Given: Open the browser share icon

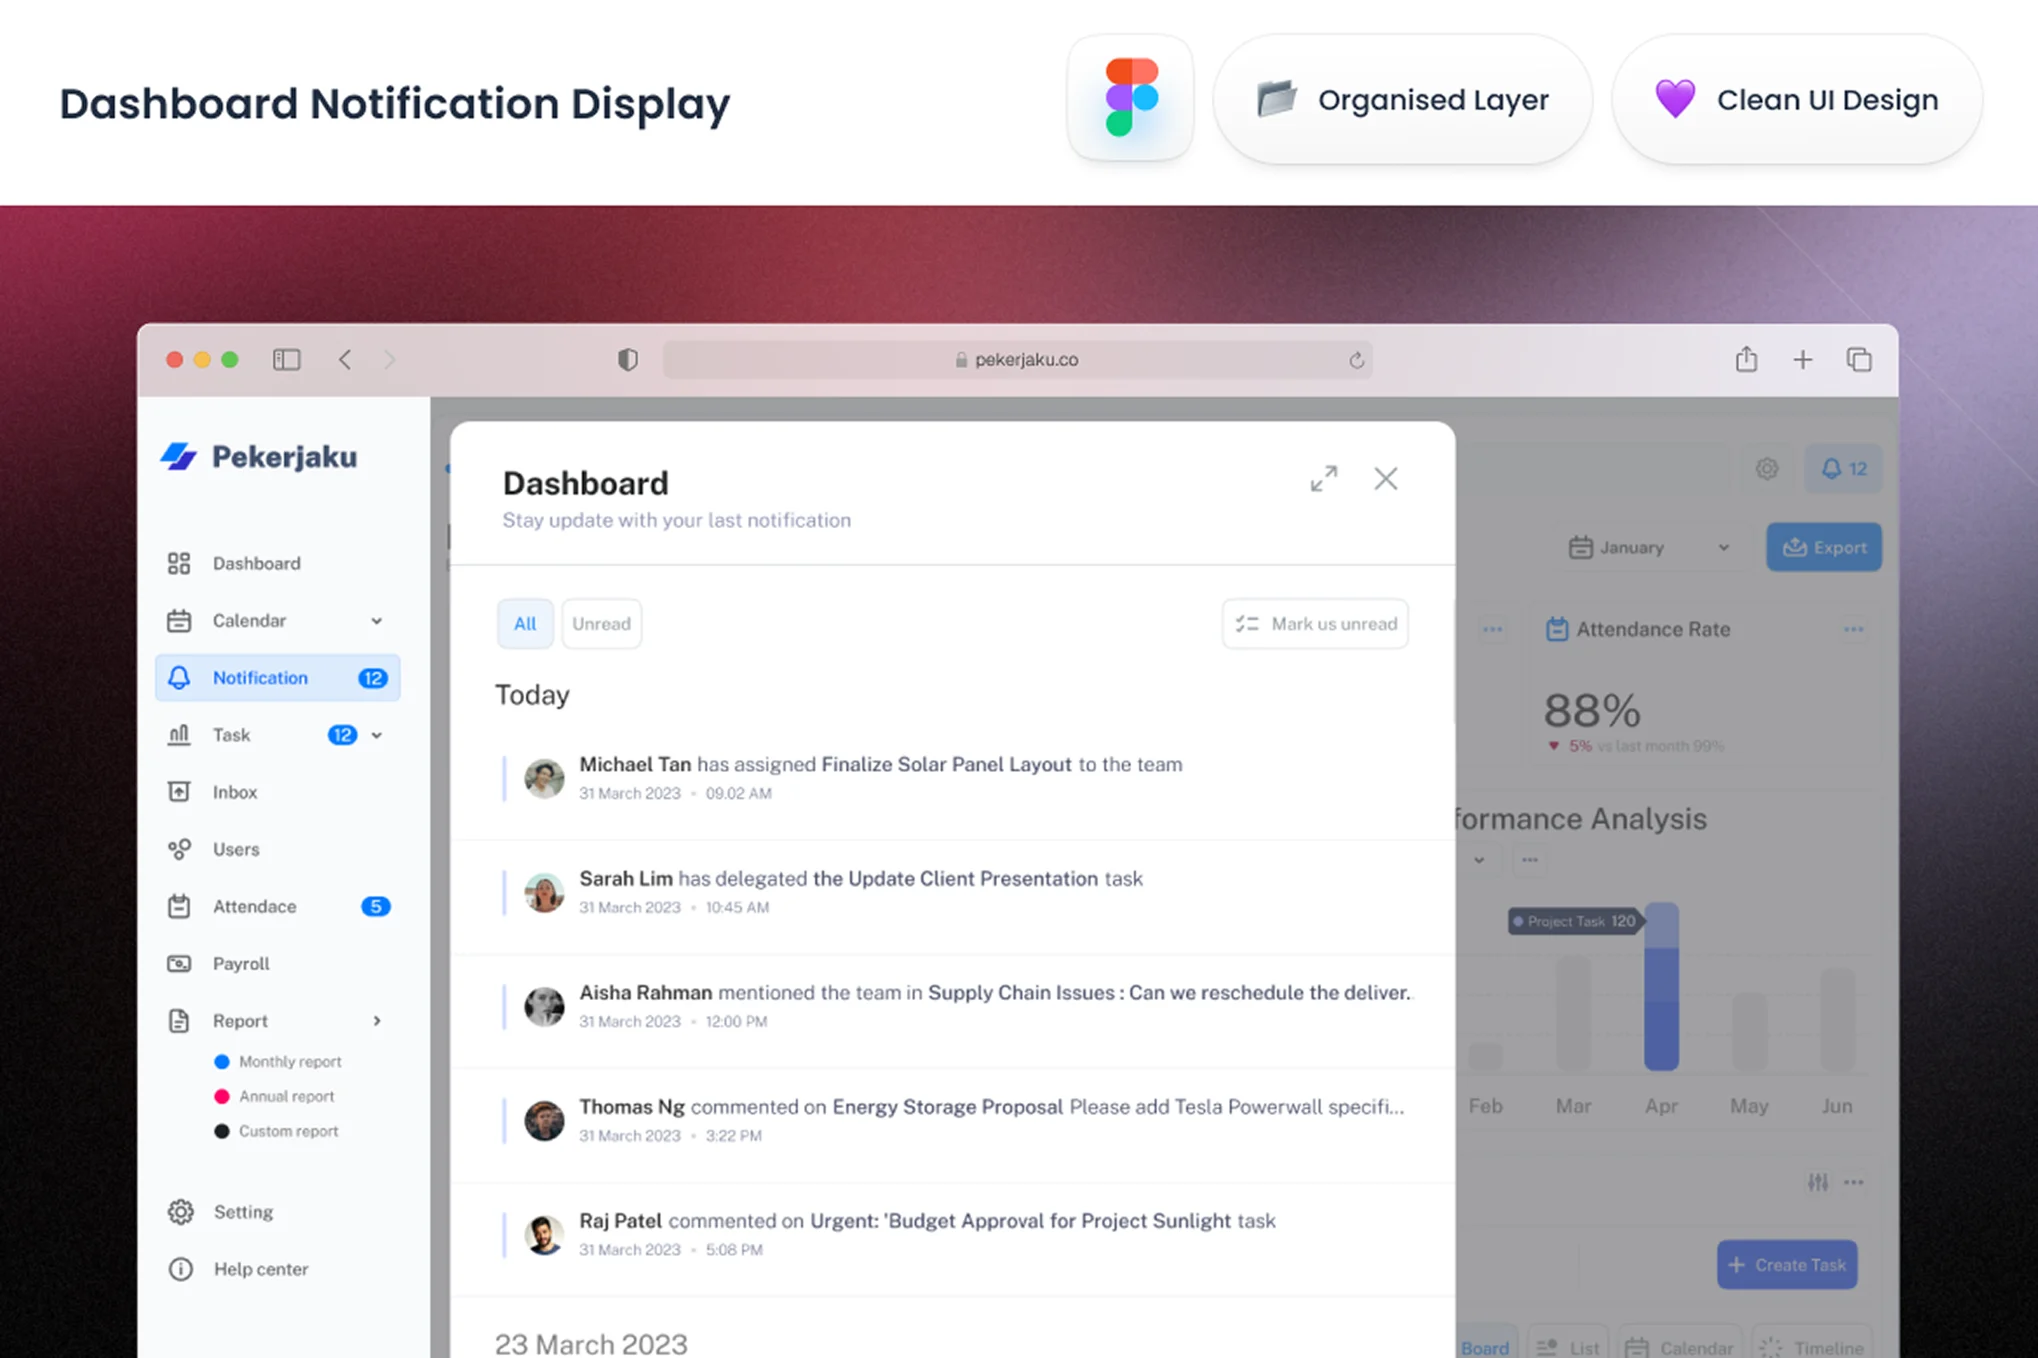Looking at the screenshot, I should [1746, 359].
